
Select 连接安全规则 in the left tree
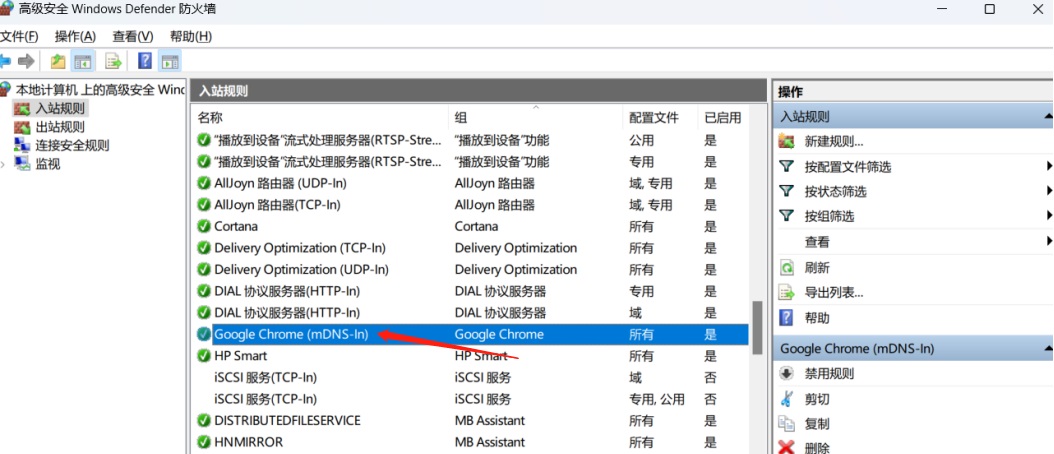point(72,145)
